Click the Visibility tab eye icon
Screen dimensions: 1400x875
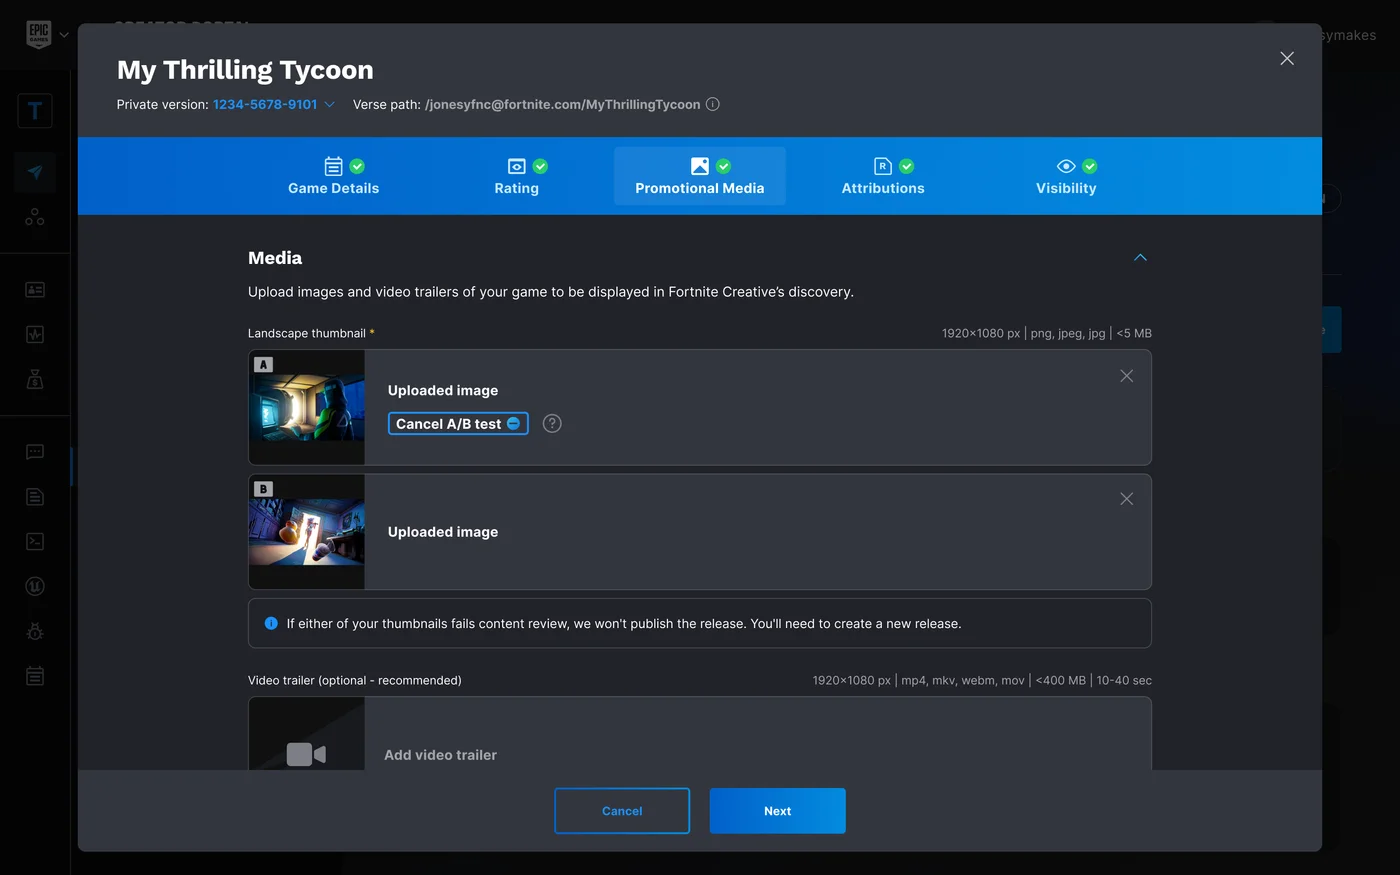(x=1066, y=166)
